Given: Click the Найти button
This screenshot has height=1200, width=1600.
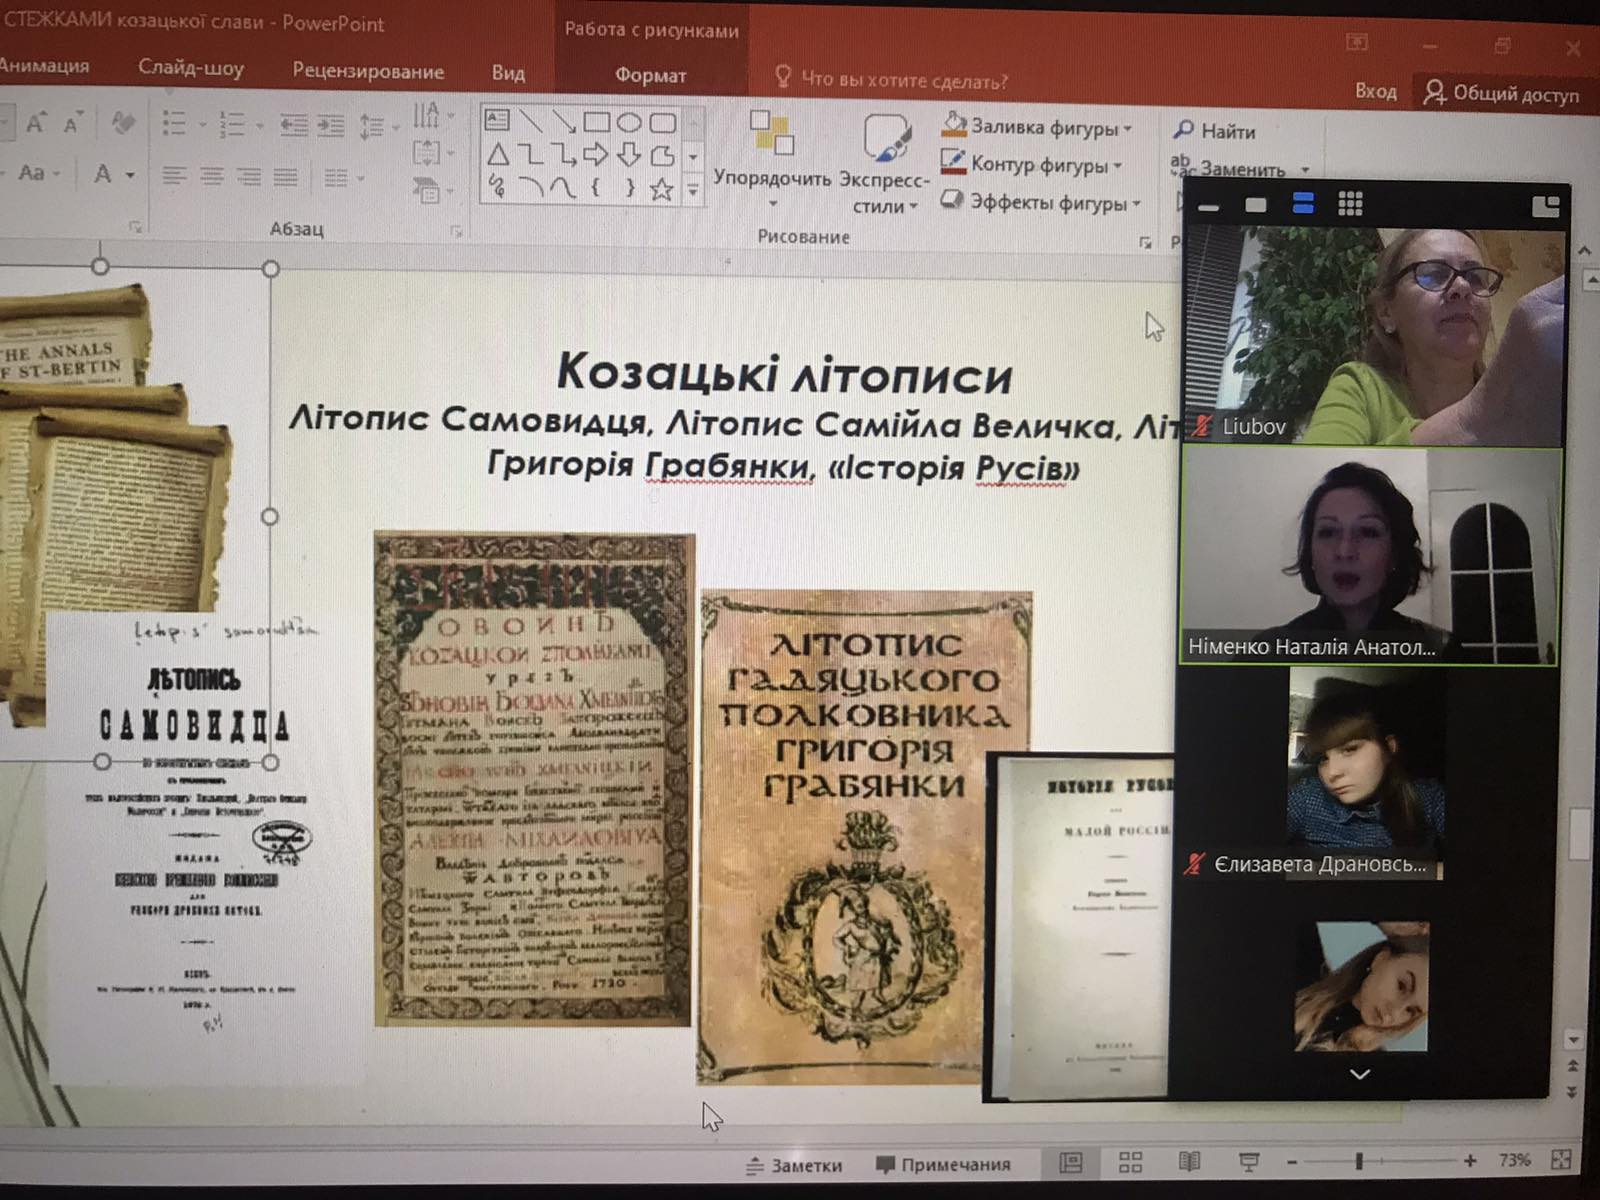Looking at the screenshot, I should click(1216, 131).
